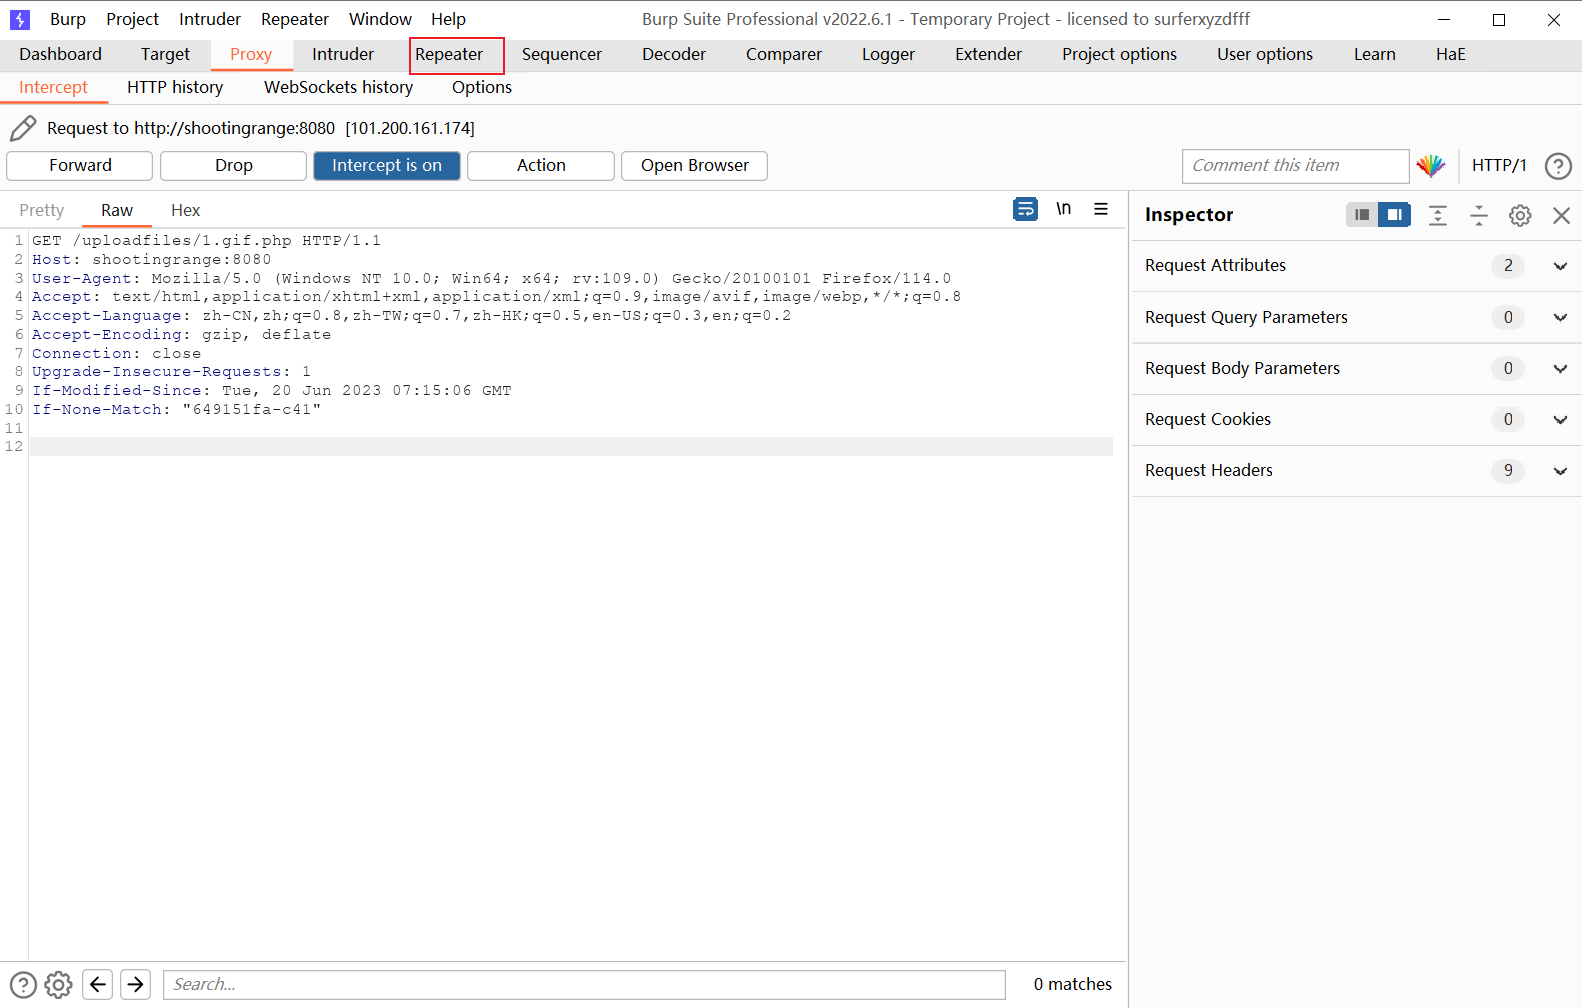Expand Request Body Parameters section
1582x1008 pixels.
point(1559,369)
